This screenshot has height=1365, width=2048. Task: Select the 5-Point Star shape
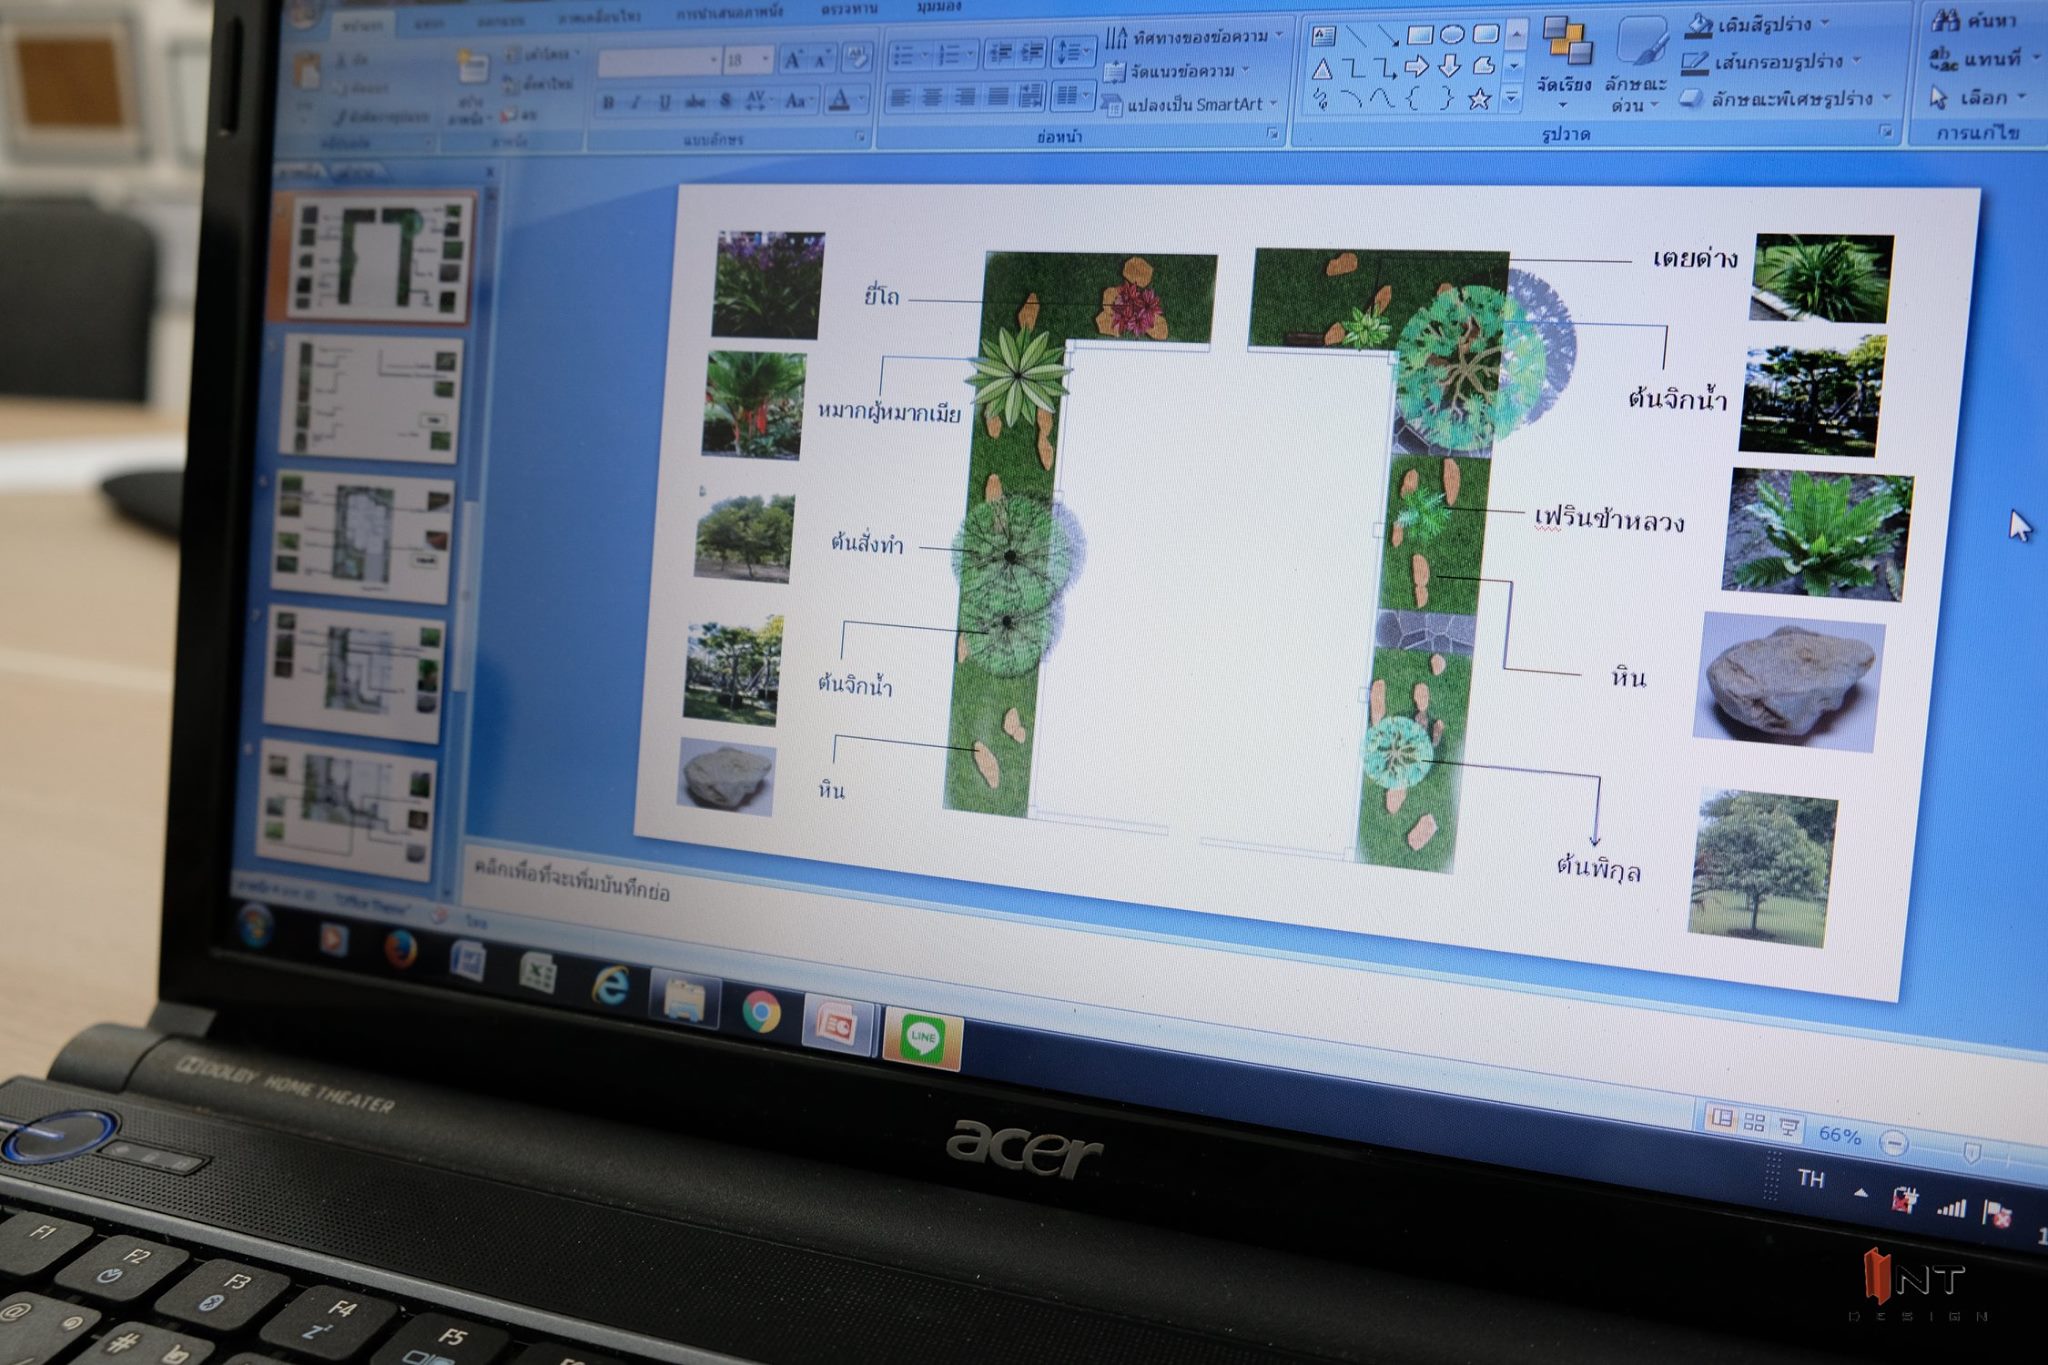1480,98
